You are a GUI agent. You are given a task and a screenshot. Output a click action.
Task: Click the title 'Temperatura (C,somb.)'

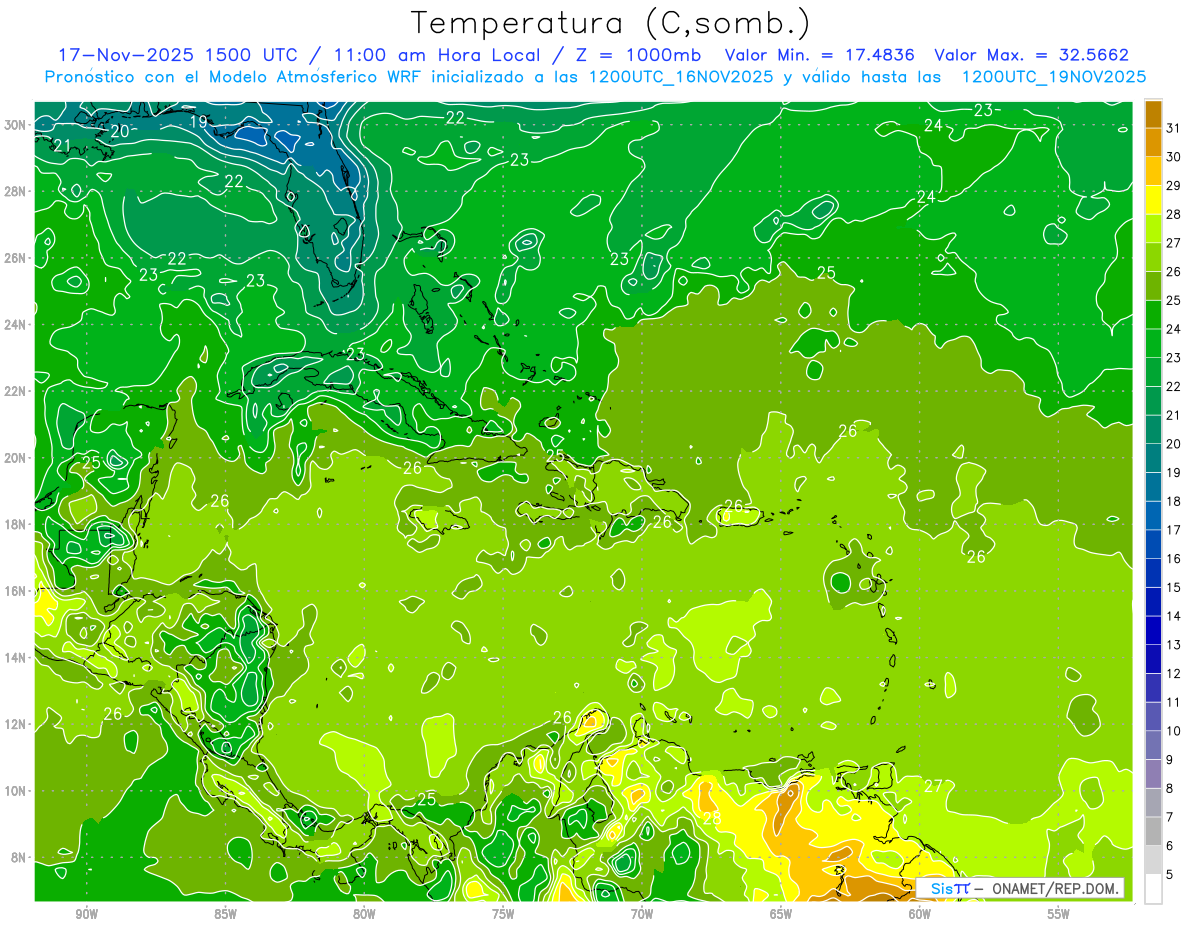click(x=610, y=22)
